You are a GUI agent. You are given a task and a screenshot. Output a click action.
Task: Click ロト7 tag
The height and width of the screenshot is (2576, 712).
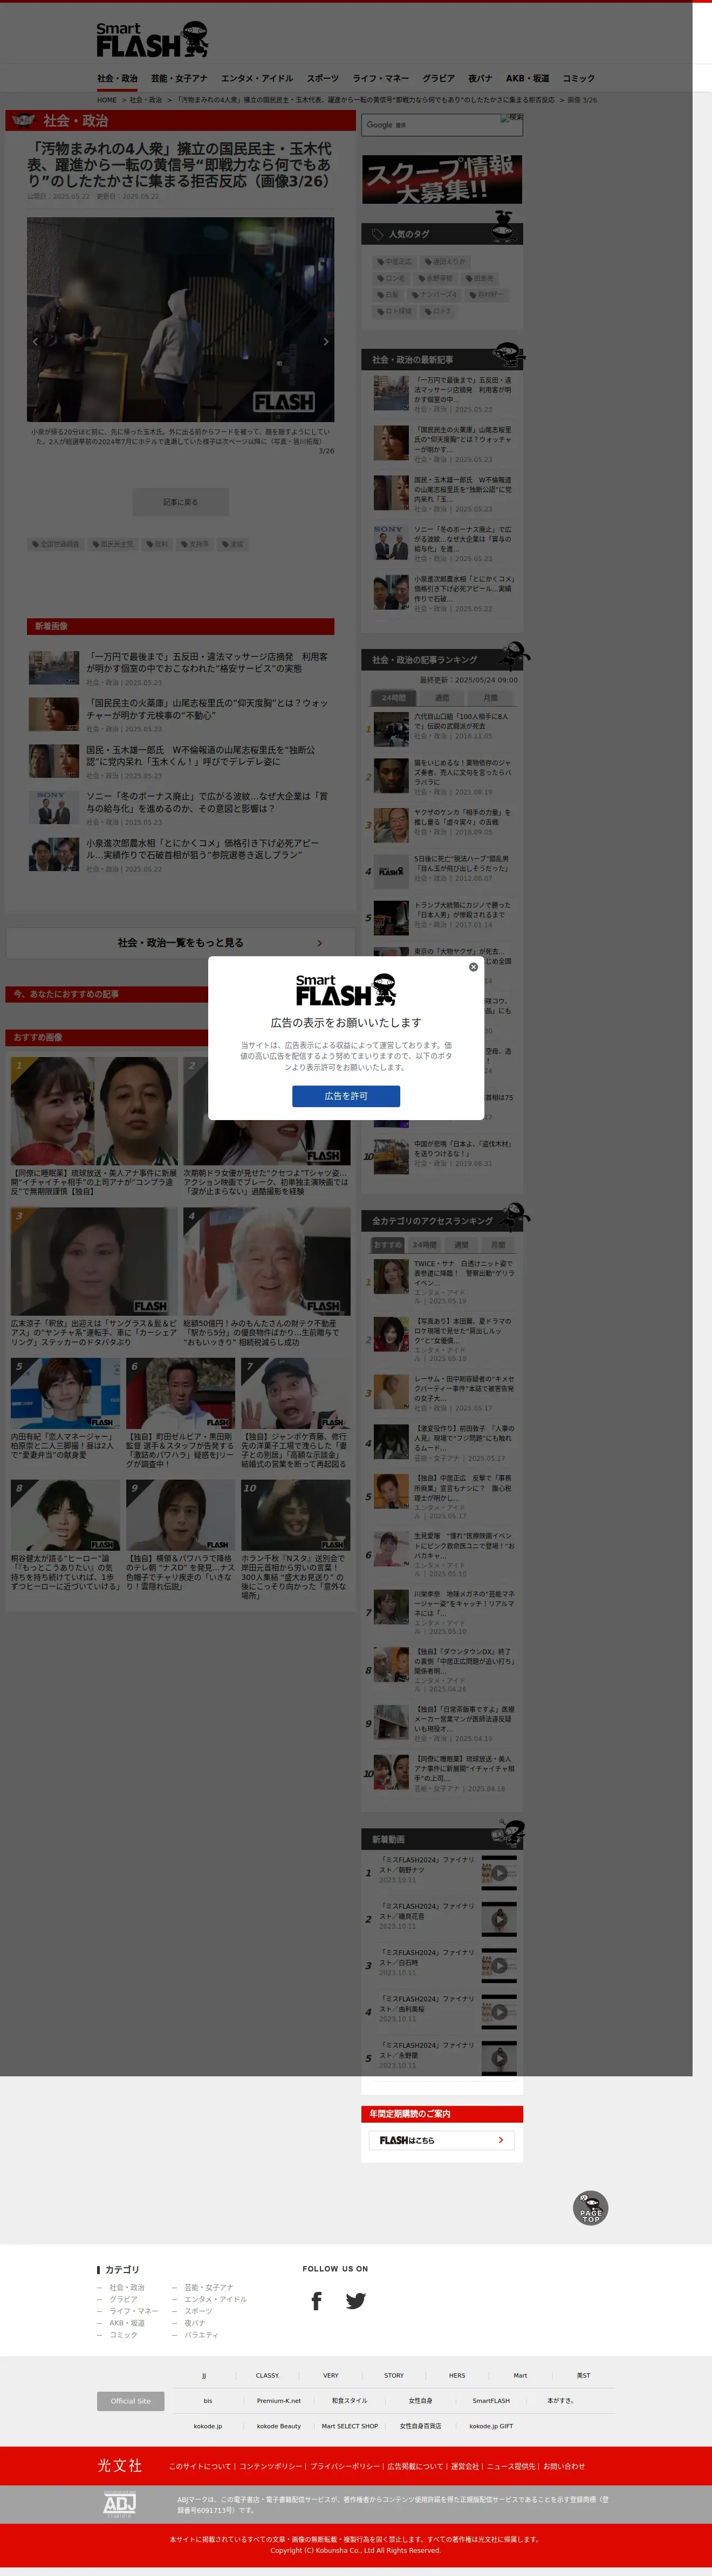[x=438, y=311]
